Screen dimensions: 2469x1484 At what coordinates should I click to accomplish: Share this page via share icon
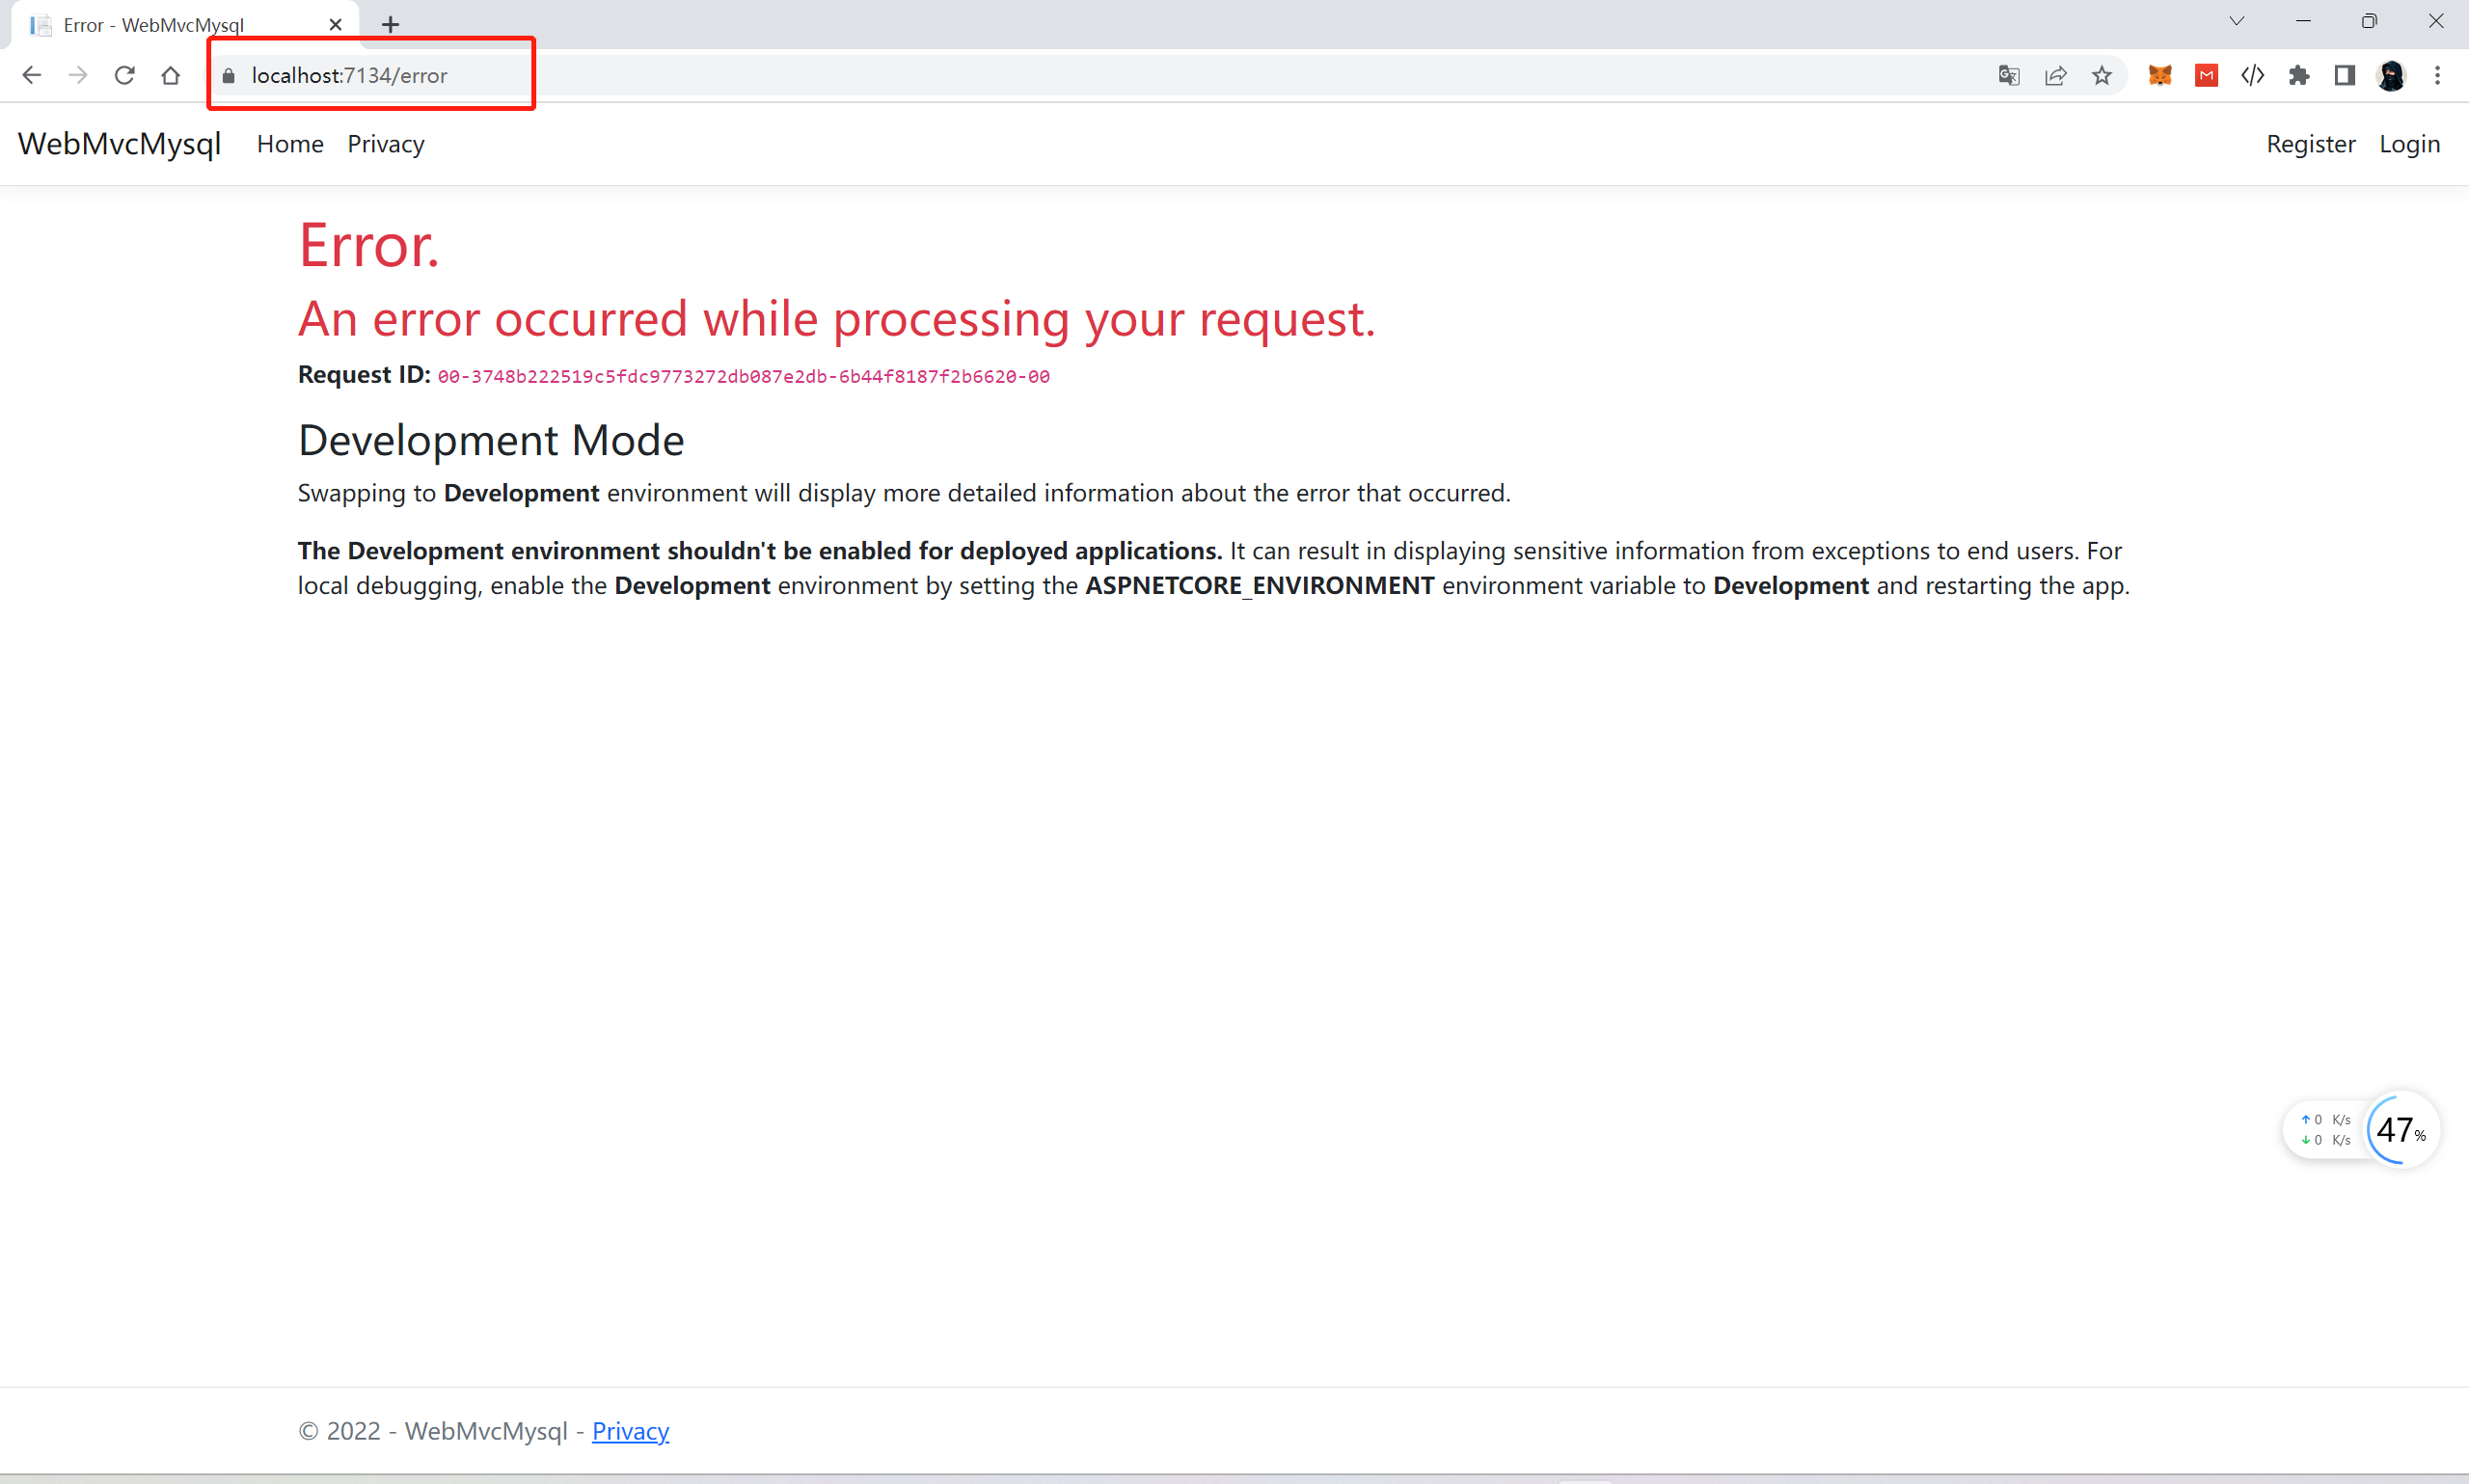coord(2055,75)
